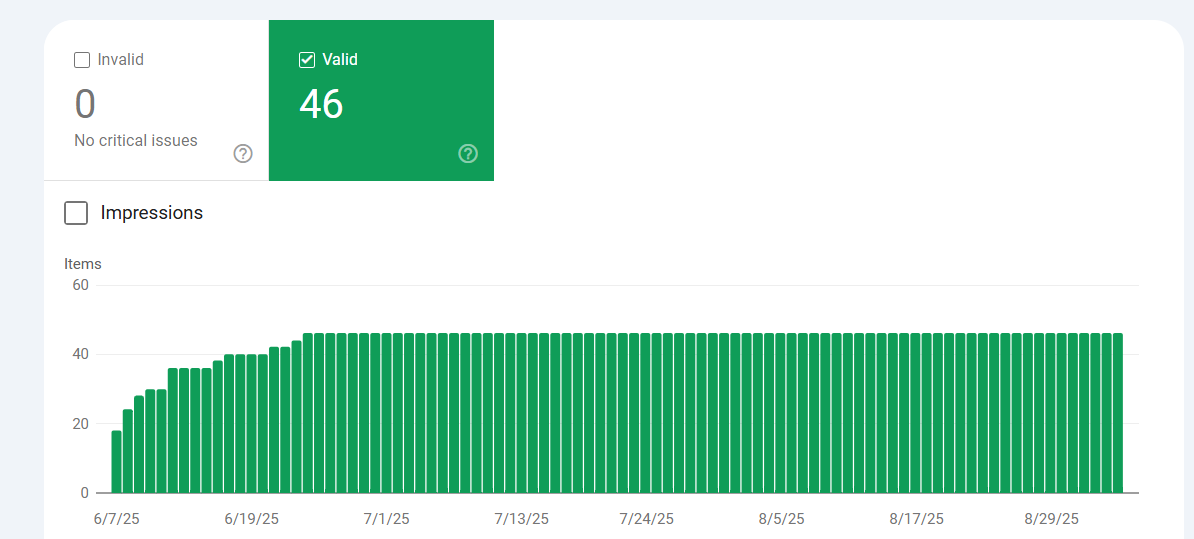Uncheck the Valid checkbox
The image size is (1194, 539).
[307, 60]
